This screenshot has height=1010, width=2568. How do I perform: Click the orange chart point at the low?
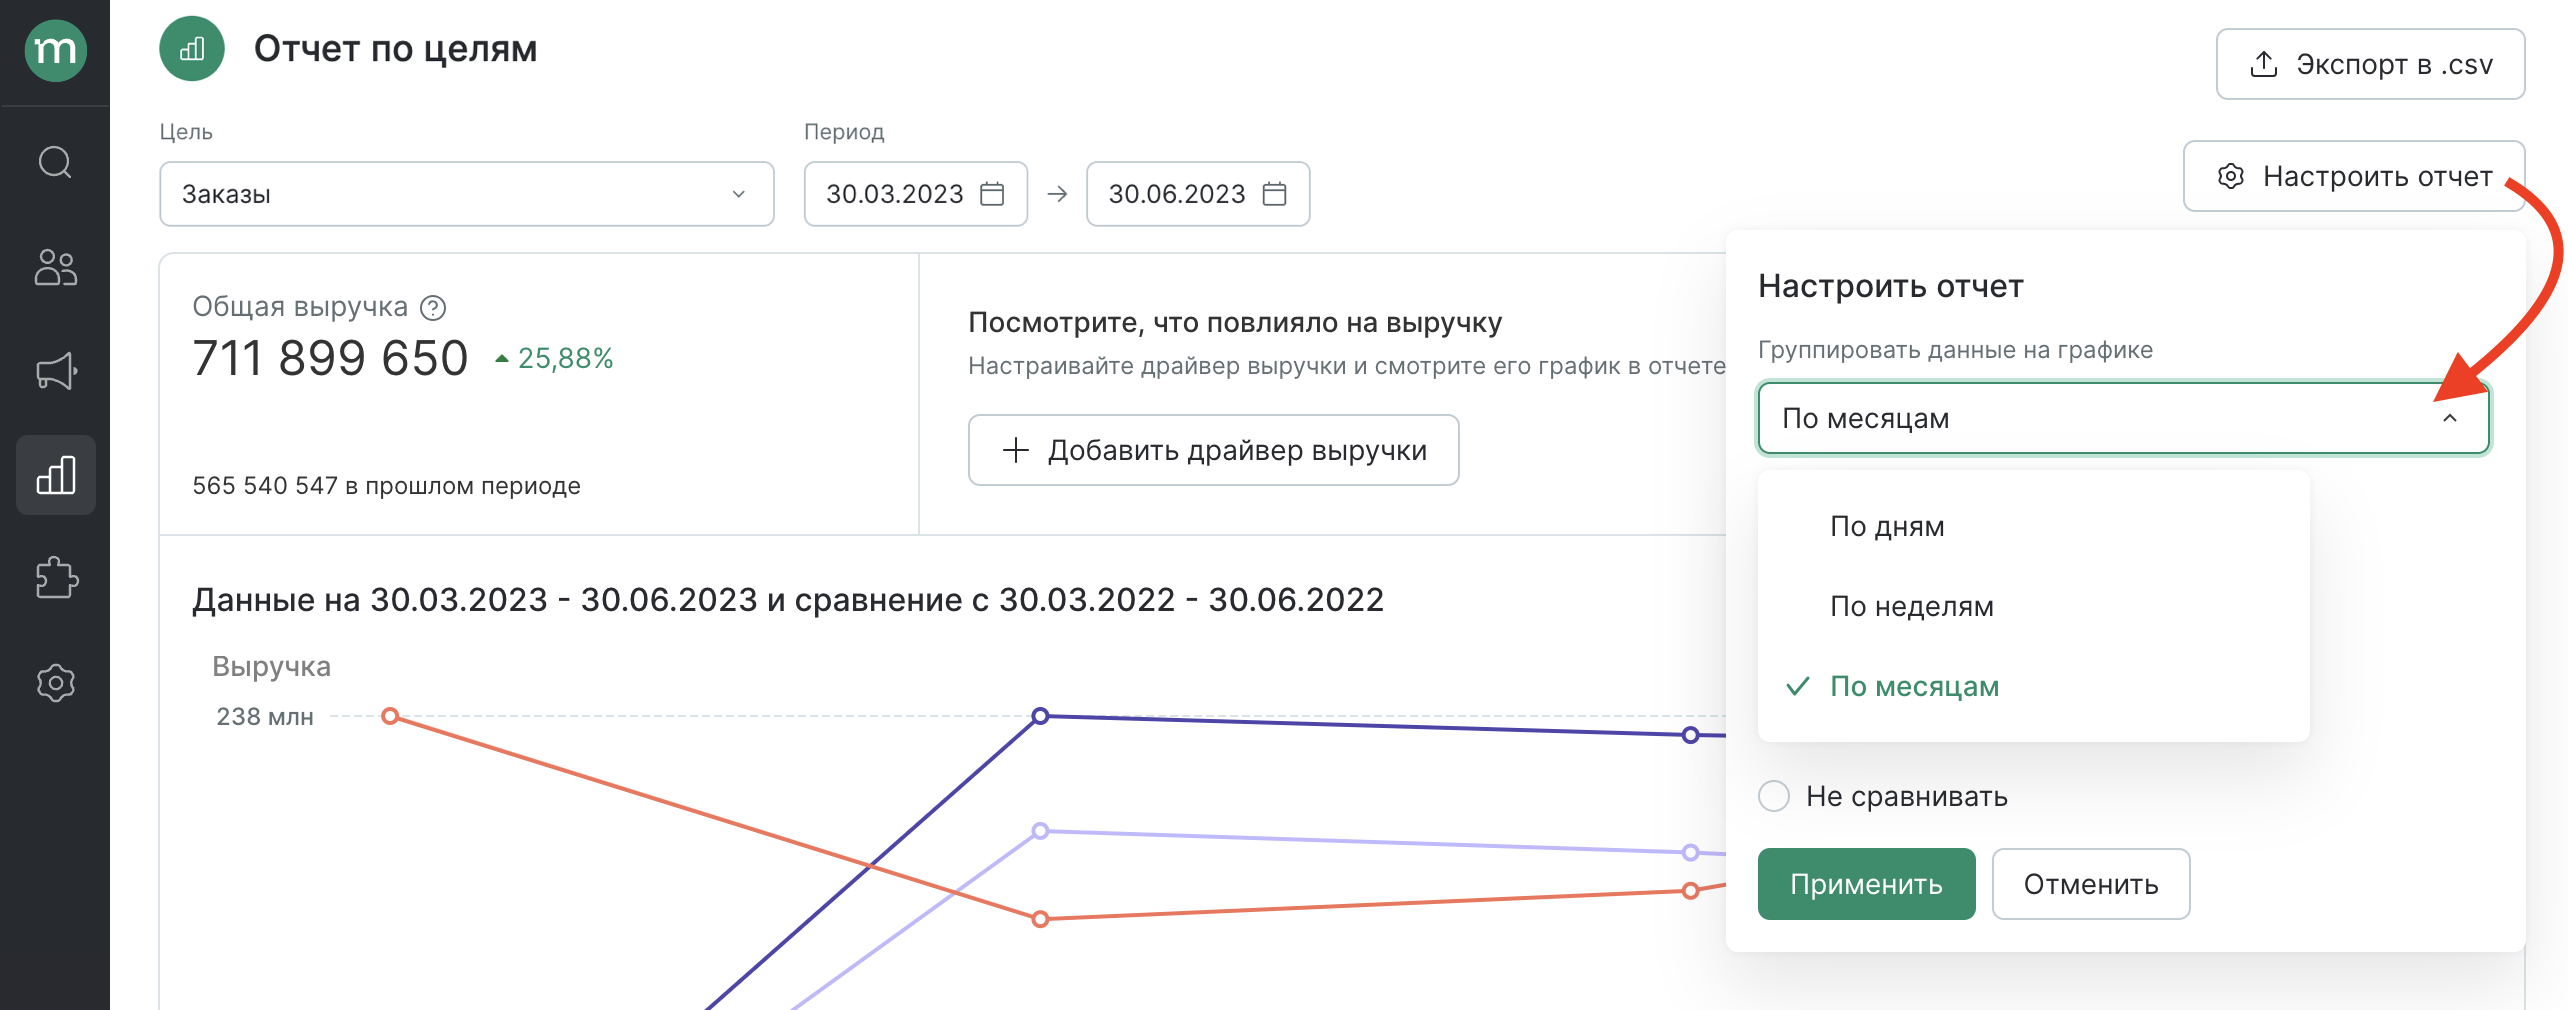point(1040,919)
